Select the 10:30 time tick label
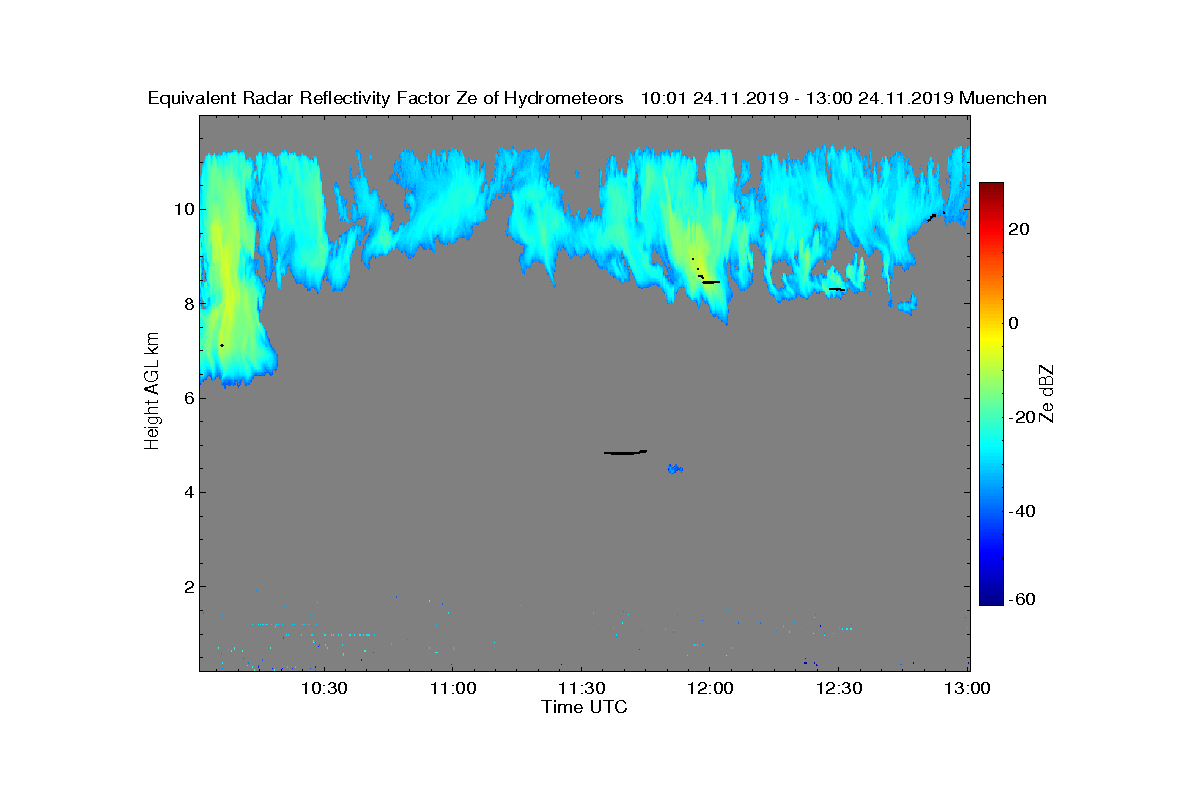Image resolution: width=1200 pixels, height=800 pixels. pyautogui.click(x=324, y=688)
